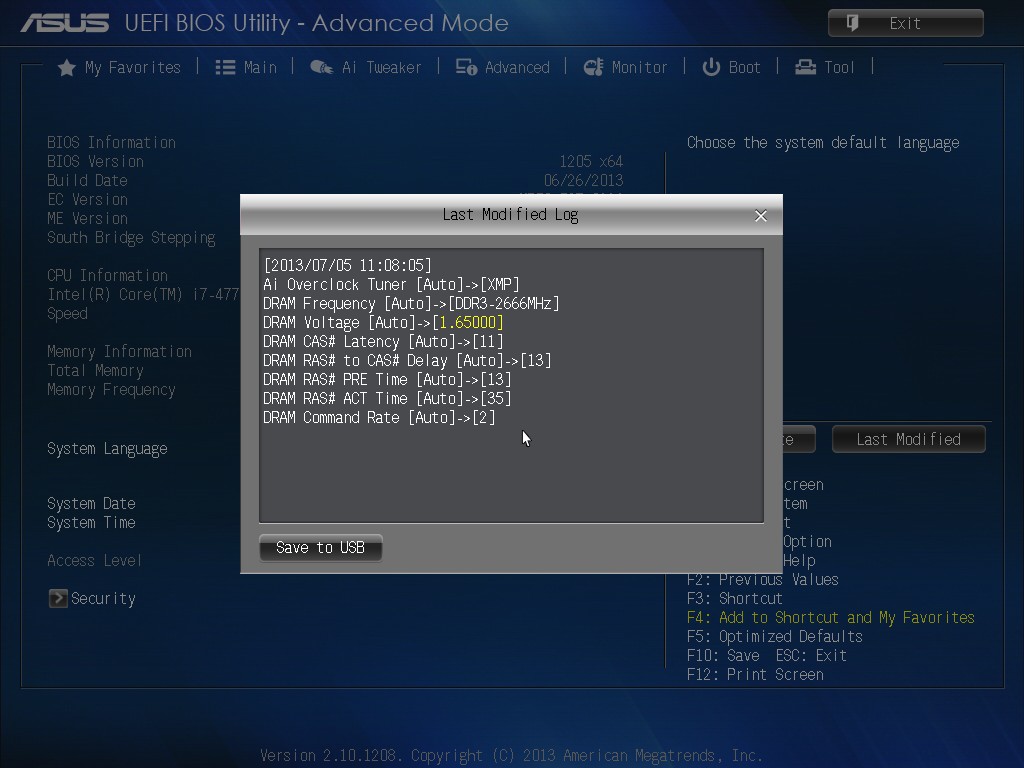Click the F4 Add to Shortcut hint
1024x768 pixels.
point(831,618)
